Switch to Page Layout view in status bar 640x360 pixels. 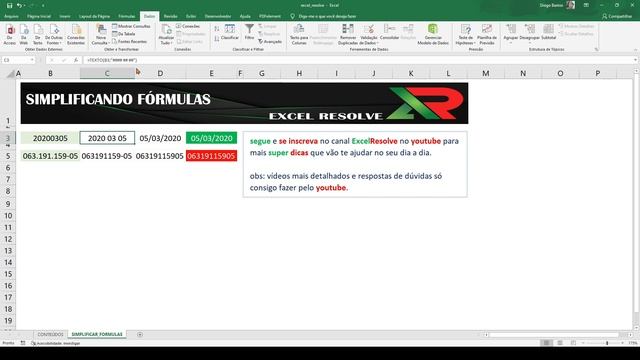click(560, 343)
